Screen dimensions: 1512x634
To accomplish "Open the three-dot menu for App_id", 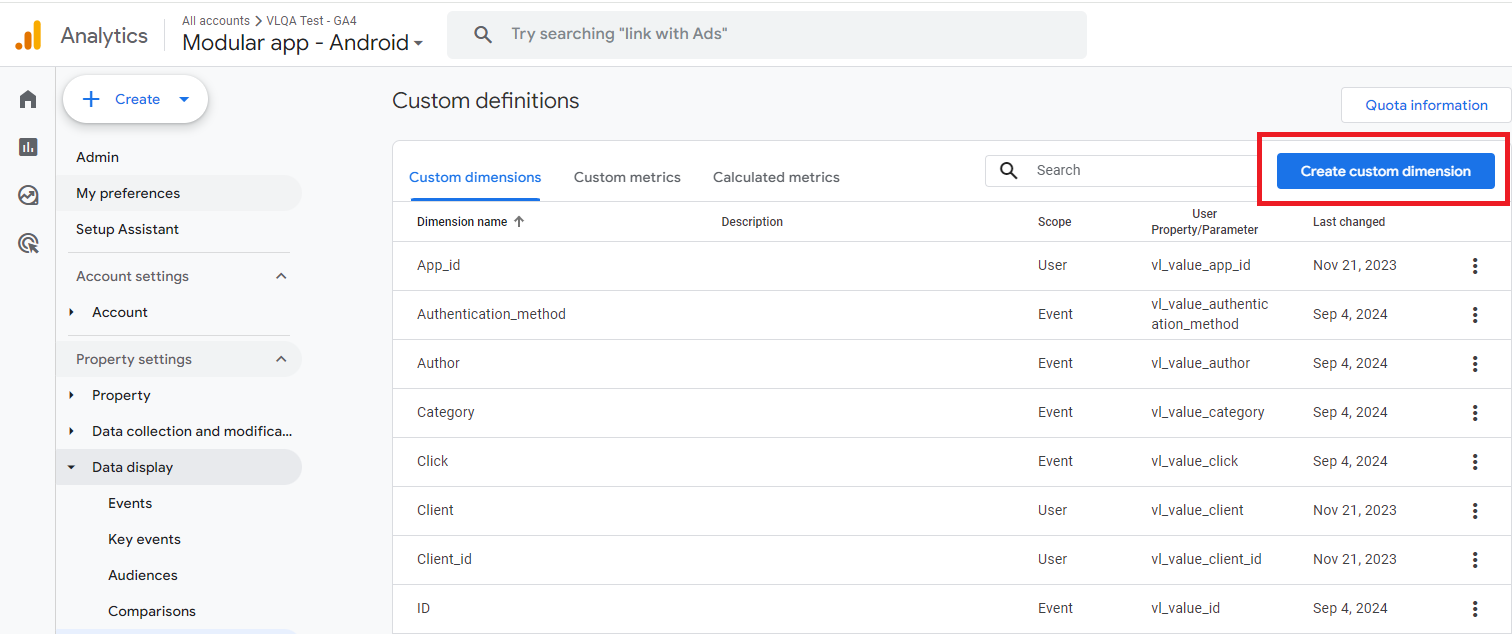I will click(x=1475, y=266).
